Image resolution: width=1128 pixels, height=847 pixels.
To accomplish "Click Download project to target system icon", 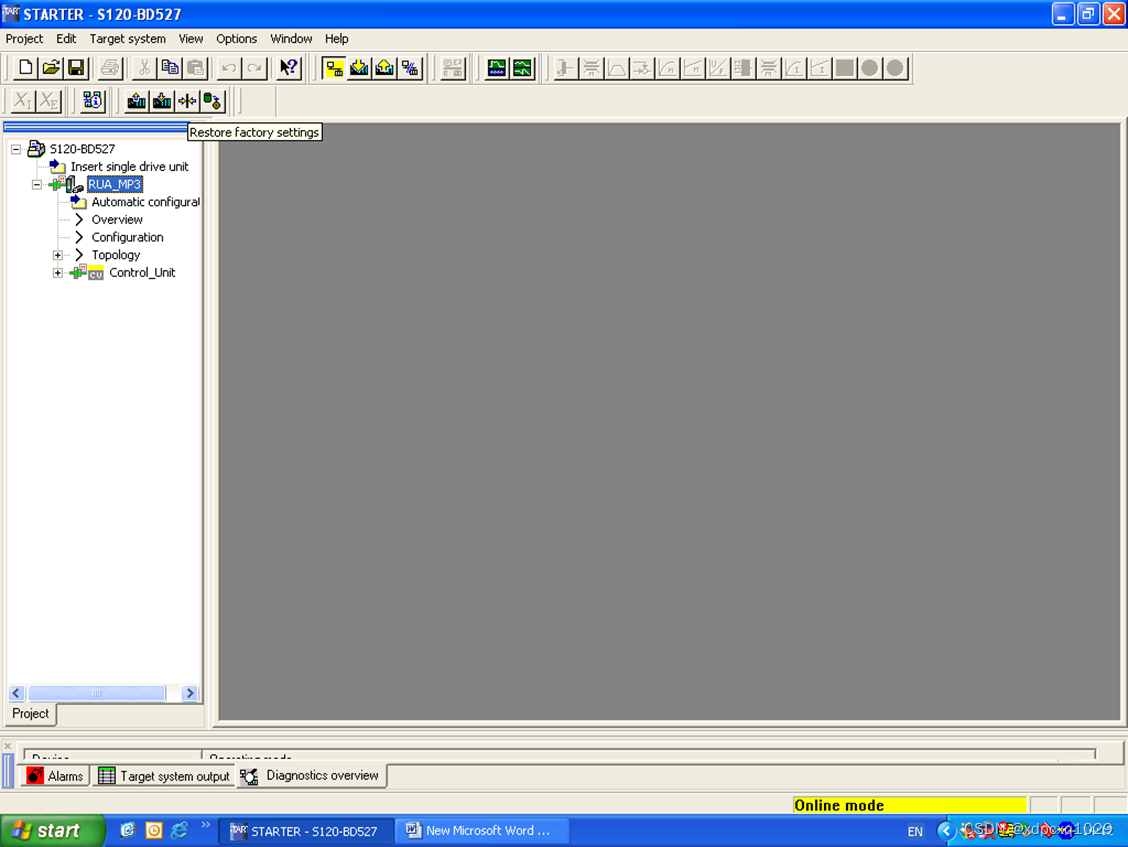I will click(x=359, y=68).
